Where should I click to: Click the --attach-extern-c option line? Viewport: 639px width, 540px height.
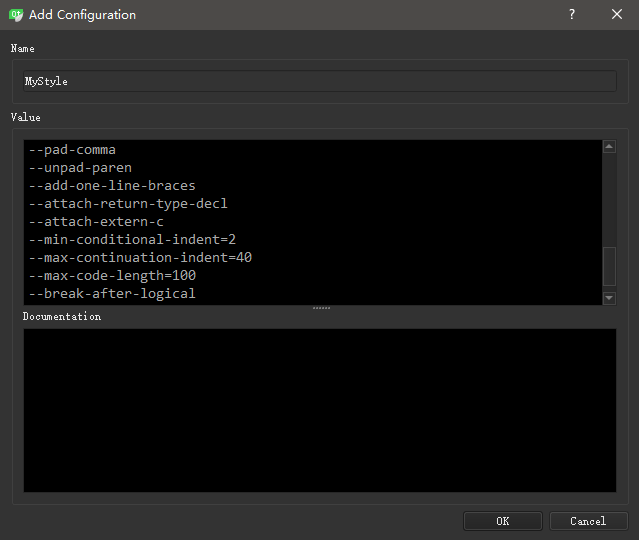coord(96,222)
